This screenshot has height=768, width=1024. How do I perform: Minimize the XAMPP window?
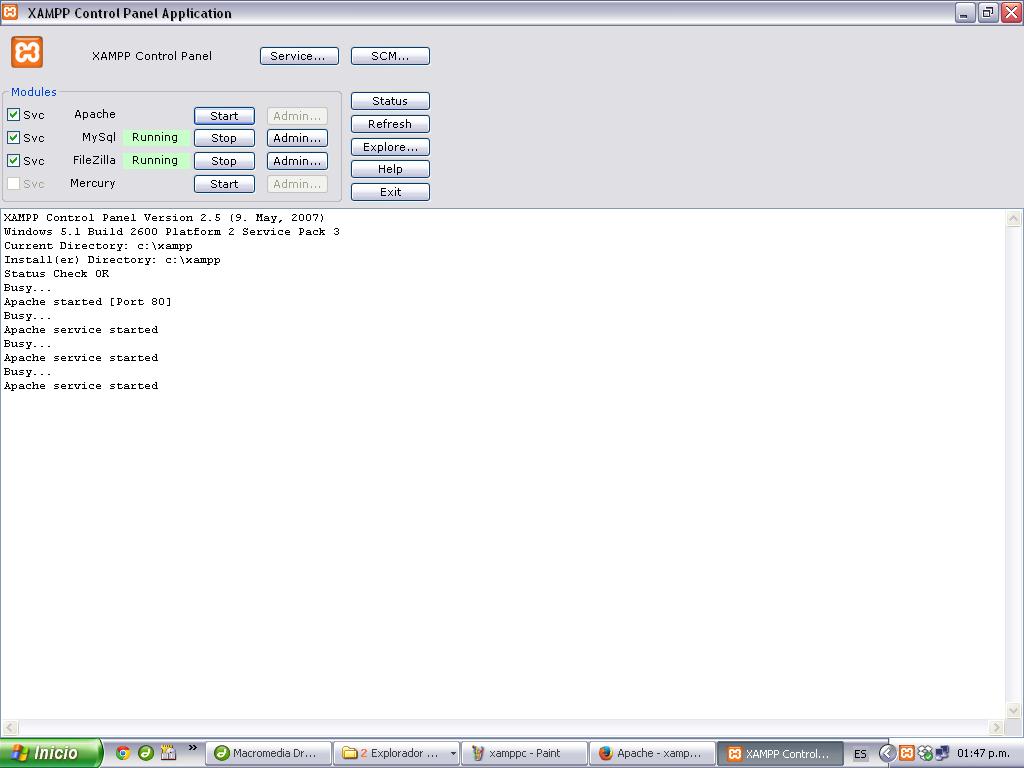[965, 12]
